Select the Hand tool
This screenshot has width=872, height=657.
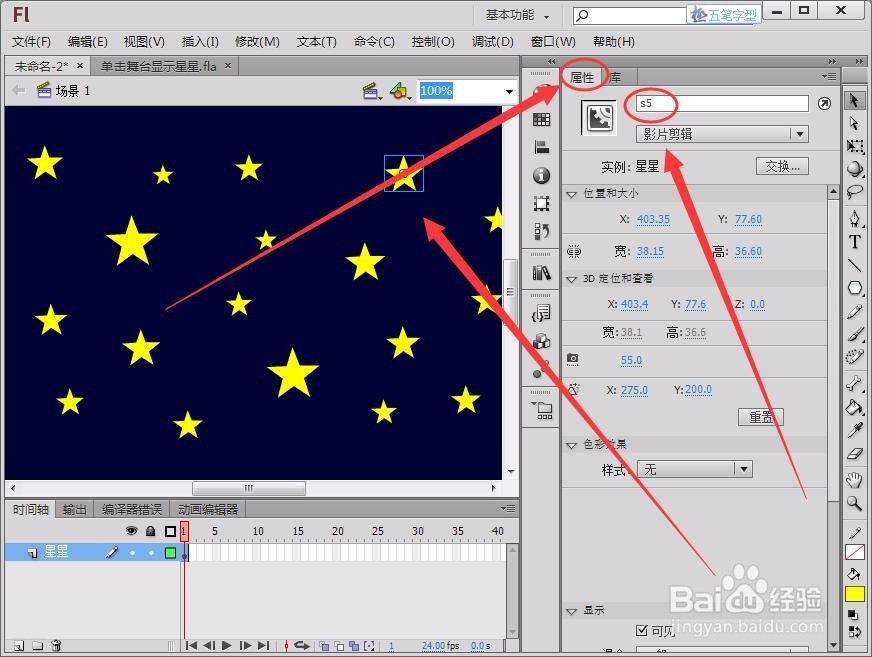(855, 479)
